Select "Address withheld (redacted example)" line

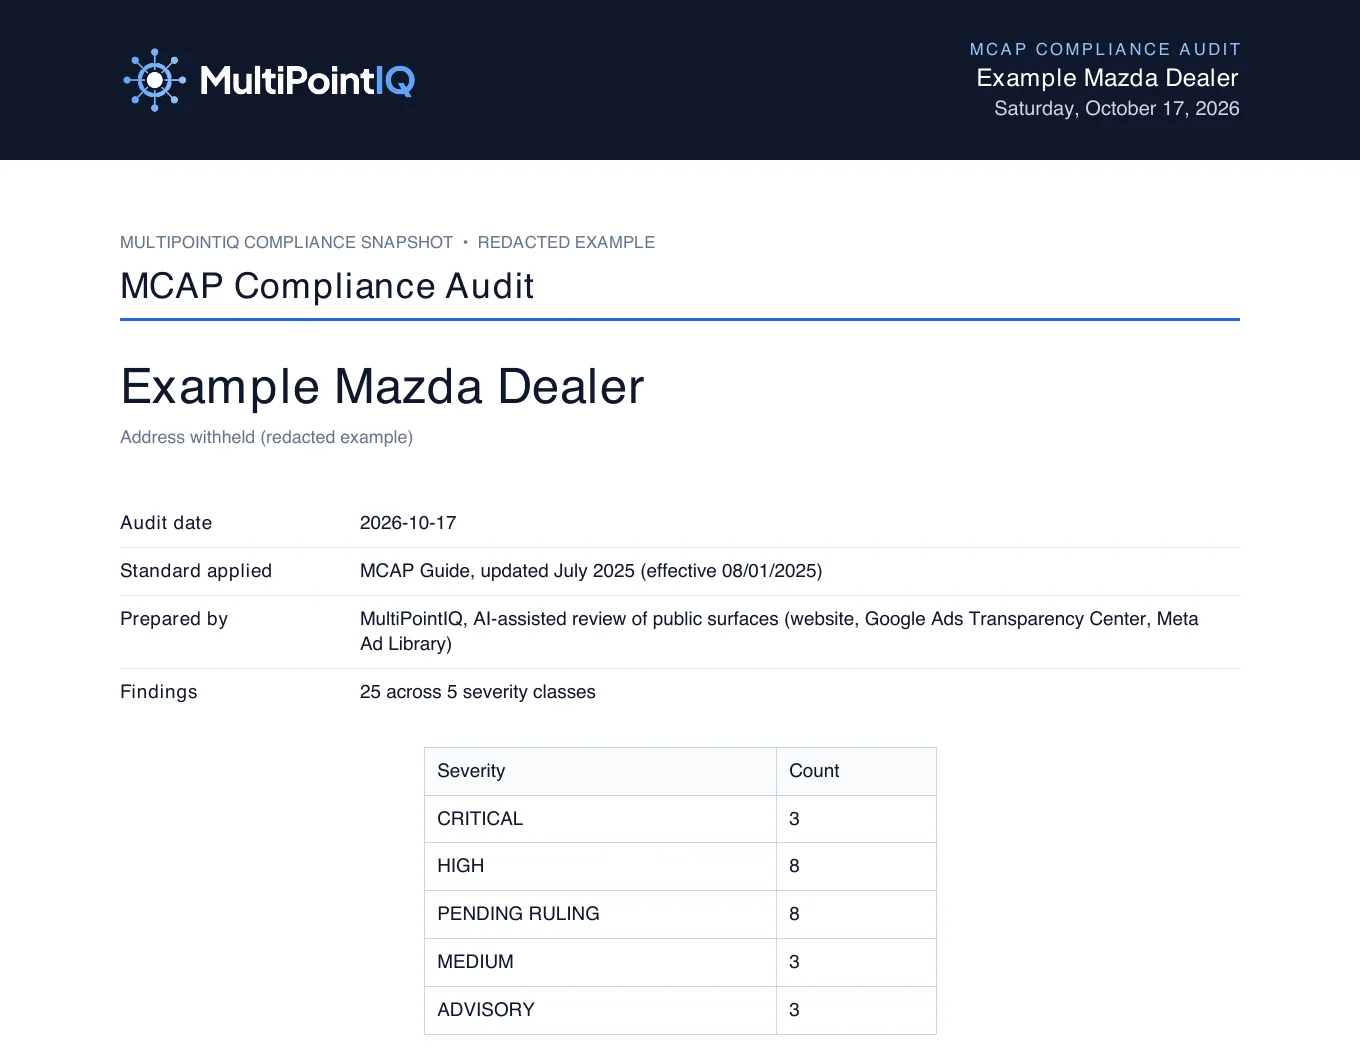266,437
